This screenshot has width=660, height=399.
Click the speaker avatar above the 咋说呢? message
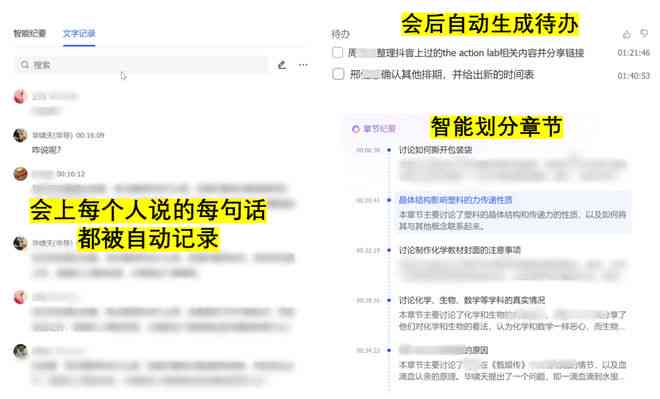tap(20, 135)
